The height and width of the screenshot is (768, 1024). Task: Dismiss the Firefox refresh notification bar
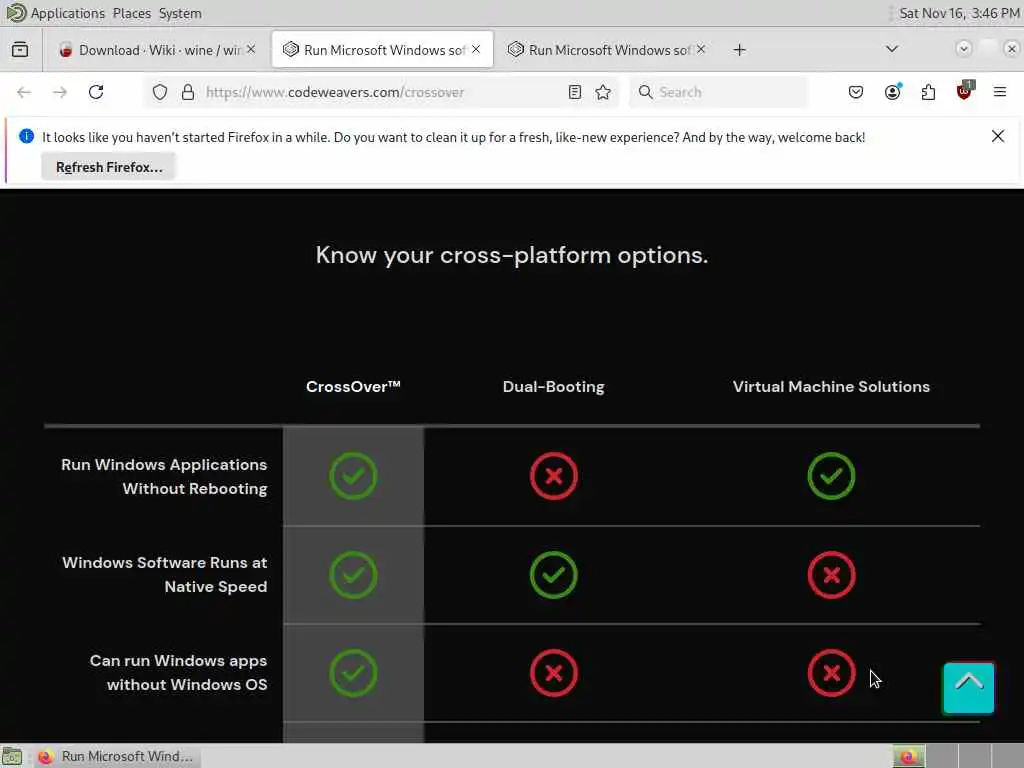[998, 136]
